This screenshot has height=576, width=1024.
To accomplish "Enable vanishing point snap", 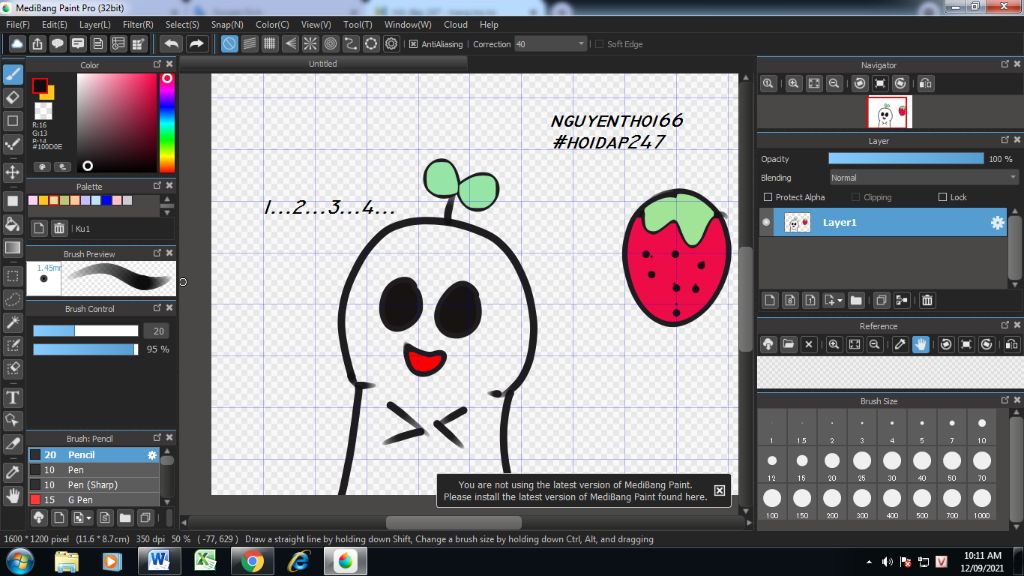I will [x=290, y=44].
